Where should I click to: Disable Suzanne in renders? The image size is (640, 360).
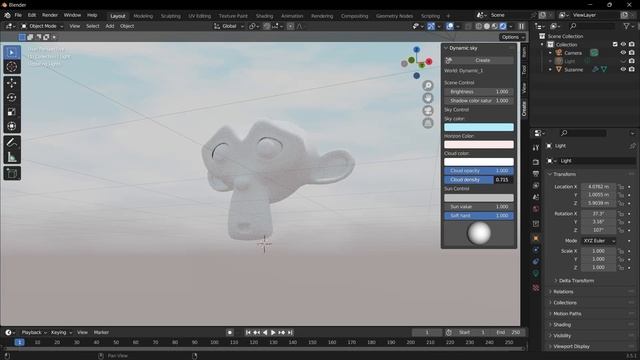point(631,69)
